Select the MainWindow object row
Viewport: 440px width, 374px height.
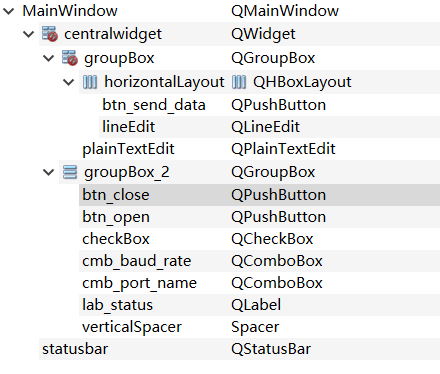click(70, 11)
